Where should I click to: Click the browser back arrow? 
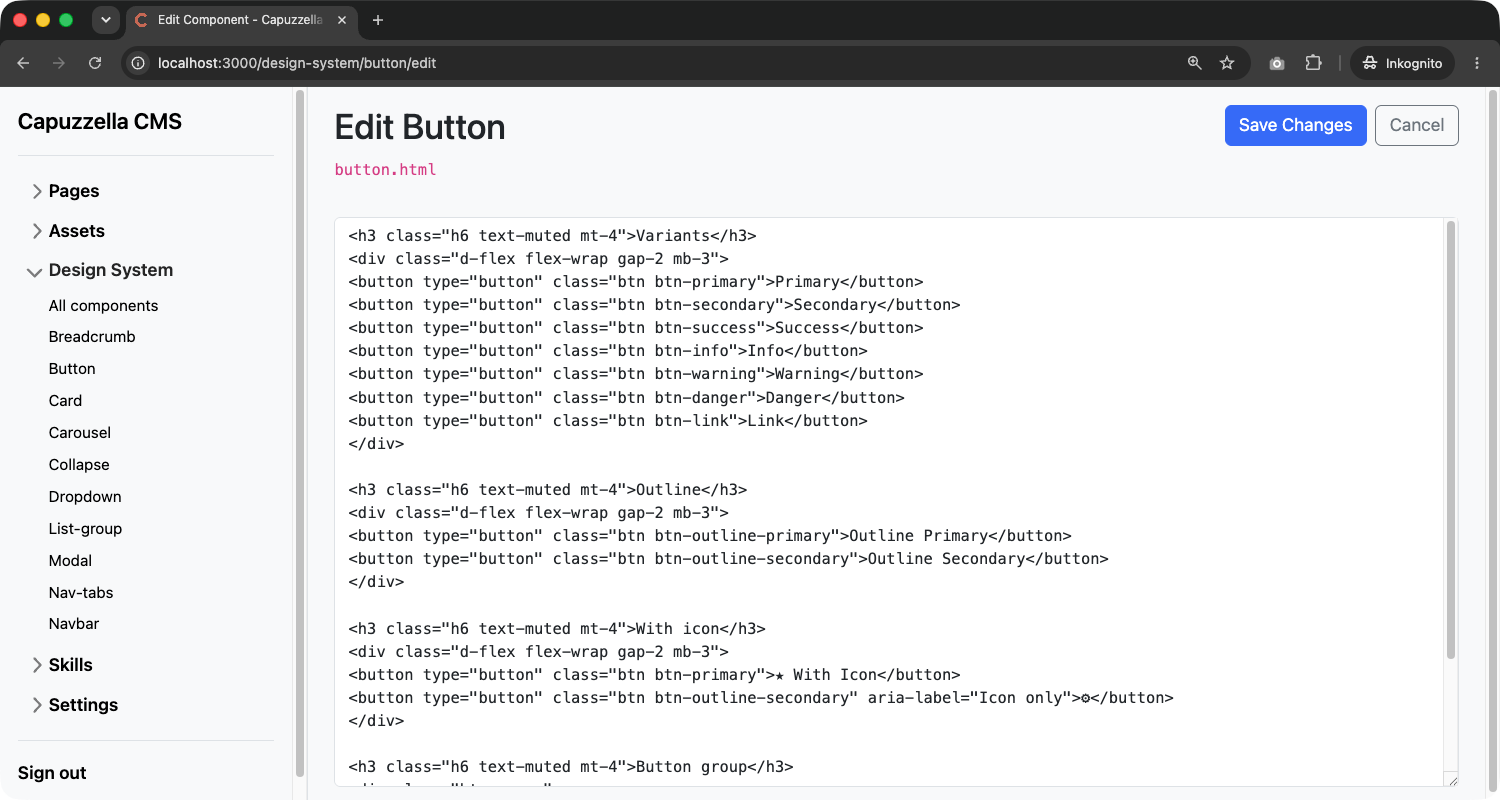point(23,63)
